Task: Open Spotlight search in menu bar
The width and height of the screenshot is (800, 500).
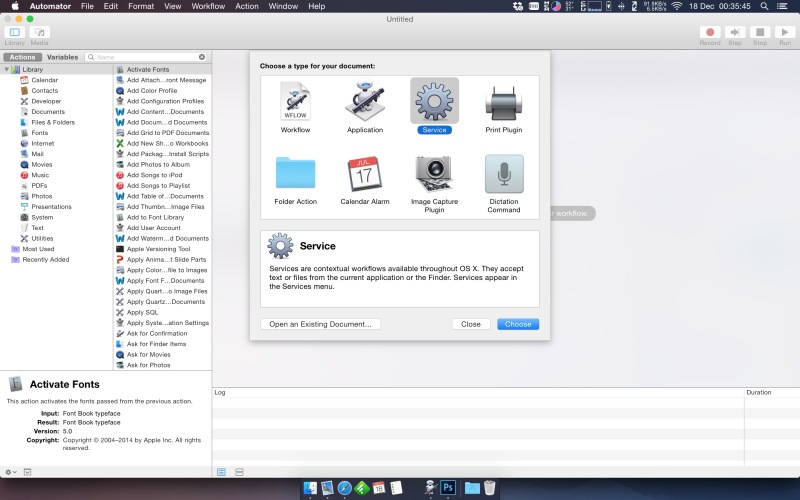Action: click(x=764, y=6)
